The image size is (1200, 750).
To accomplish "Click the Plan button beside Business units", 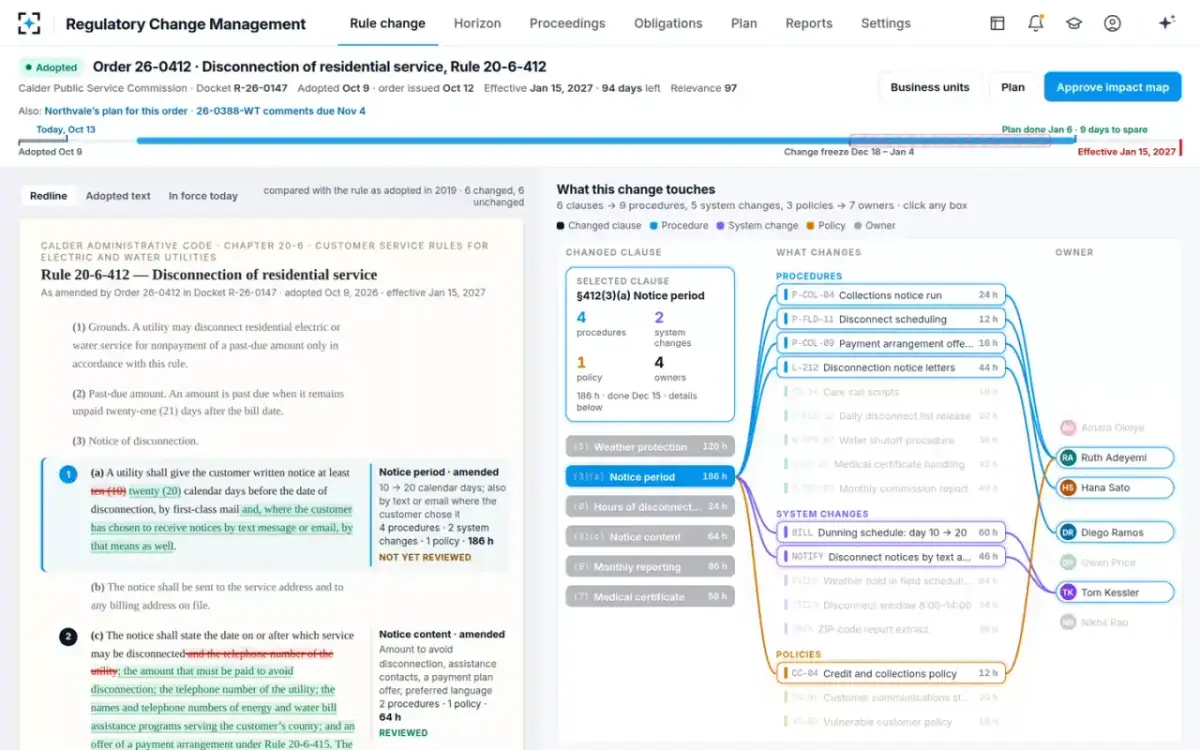I will (1013, 87).
